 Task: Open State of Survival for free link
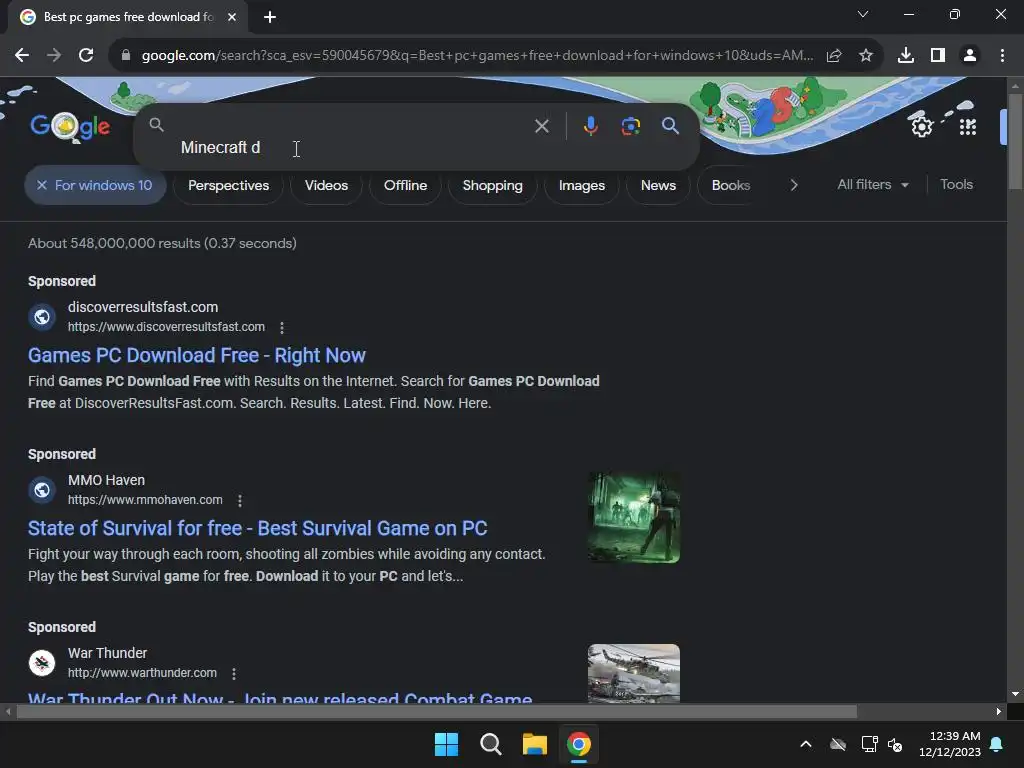click(x=257, y=528)
